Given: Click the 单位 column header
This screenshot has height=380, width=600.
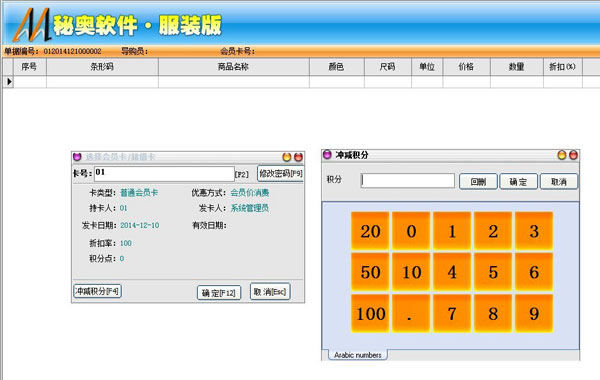Looking at the screenshot, I should [427, 67].
